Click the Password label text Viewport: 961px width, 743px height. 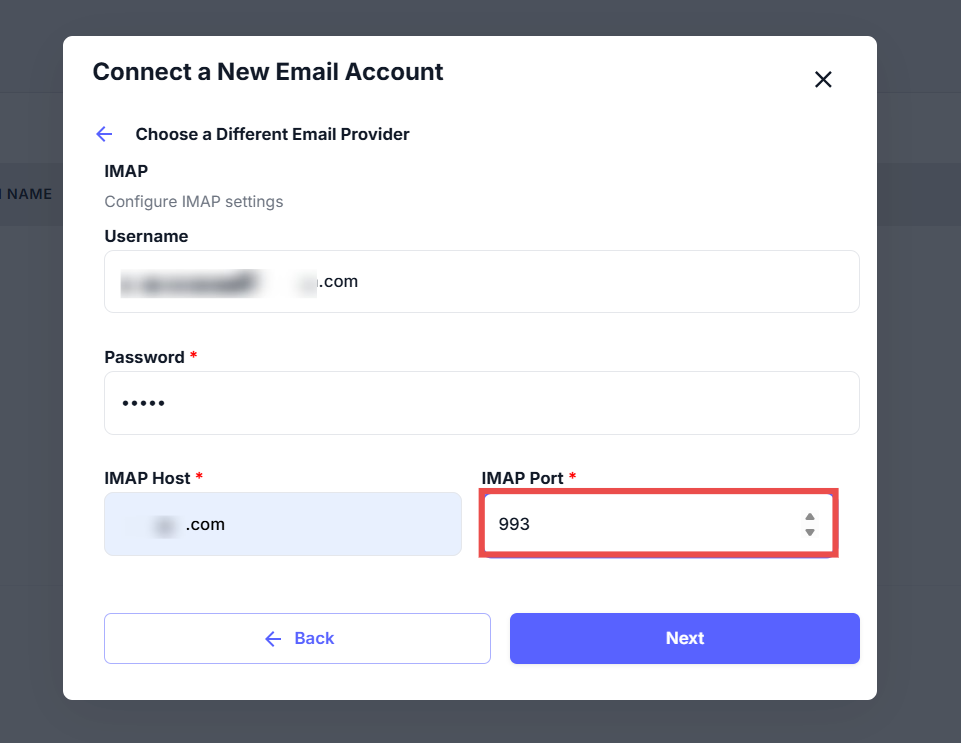coord(144,357)
